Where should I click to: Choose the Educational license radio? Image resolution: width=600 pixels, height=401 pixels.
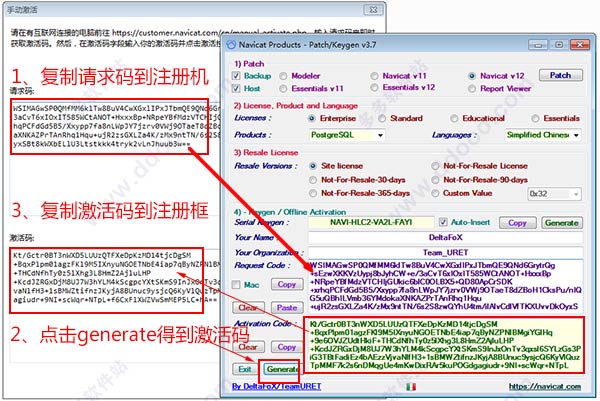click(x=454, y=119)
